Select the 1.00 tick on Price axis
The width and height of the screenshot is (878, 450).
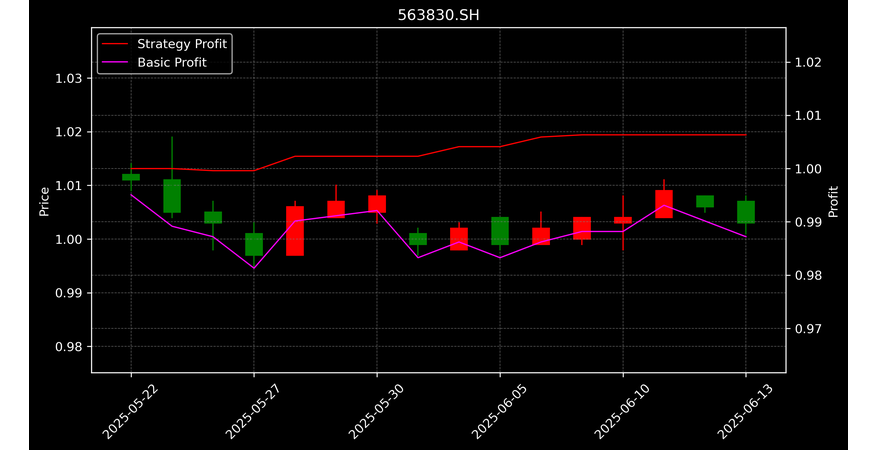click(x=69, y=240)
